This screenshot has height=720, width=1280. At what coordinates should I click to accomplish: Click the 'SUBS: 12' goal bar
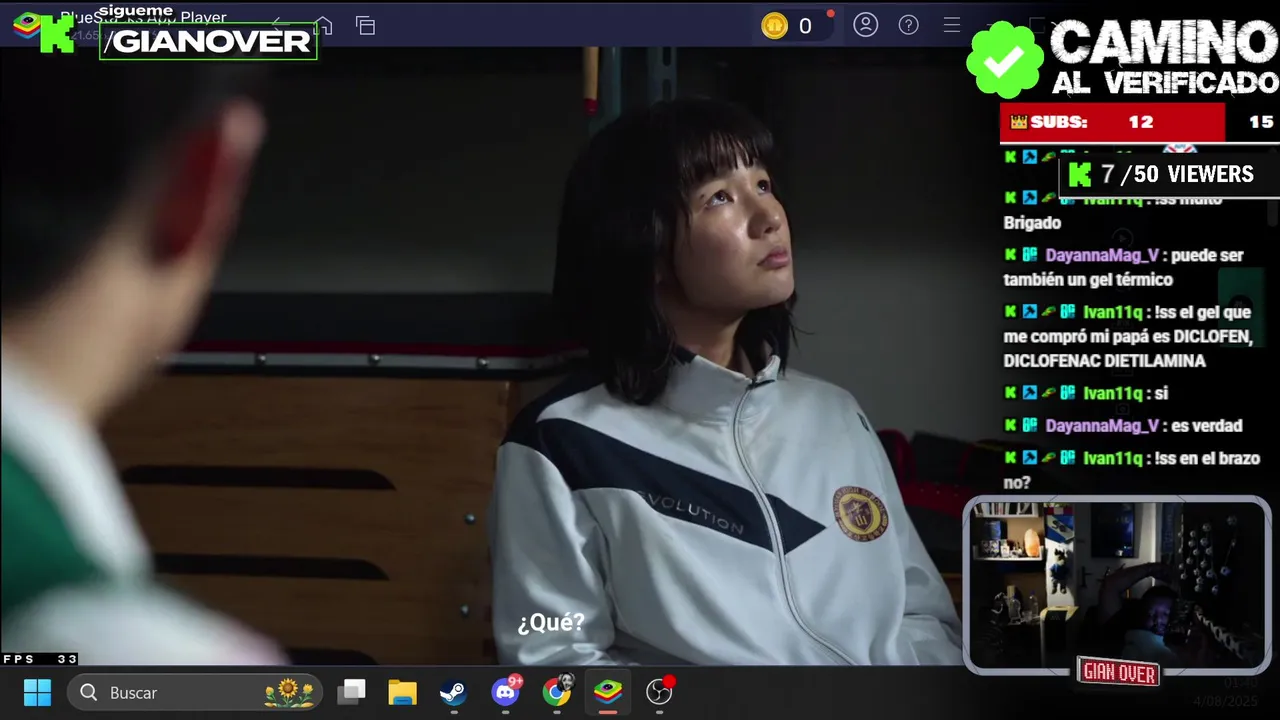[1112, 122]
